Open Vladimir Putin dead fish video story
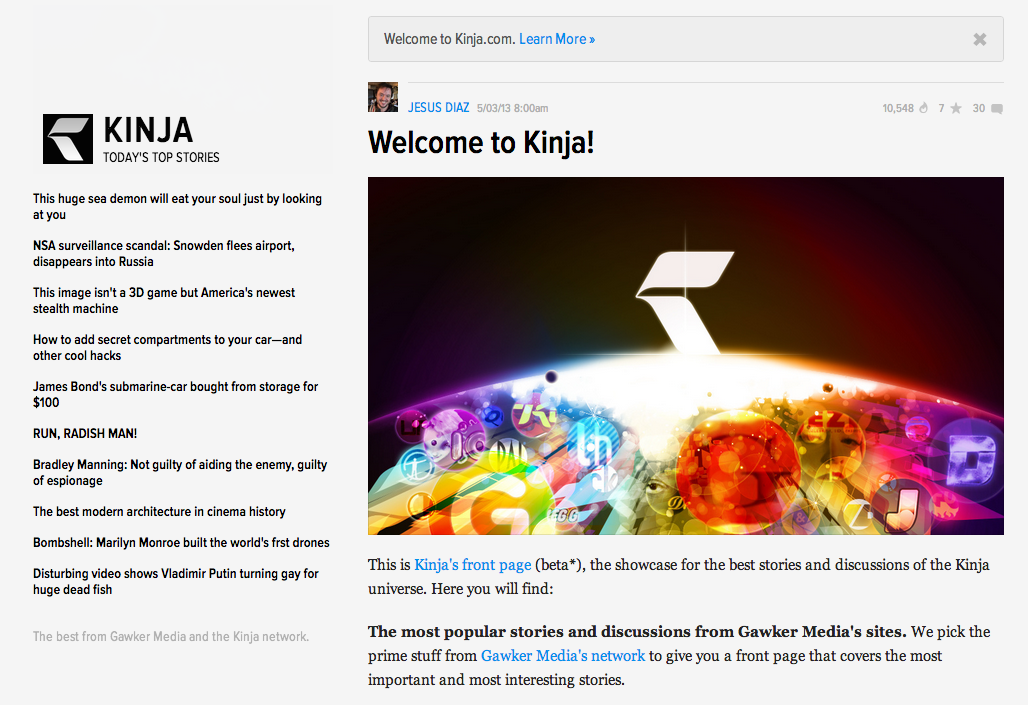1028x705 pixels. (176, 582)
